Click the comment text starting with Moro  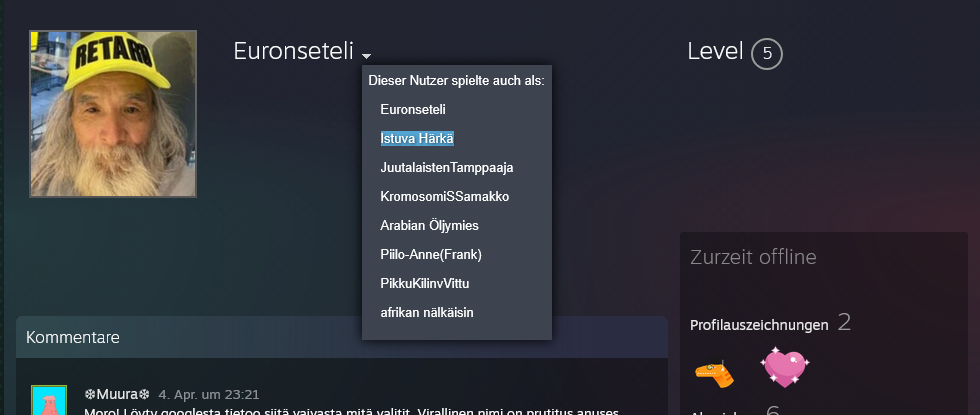(x=340, y=410)
